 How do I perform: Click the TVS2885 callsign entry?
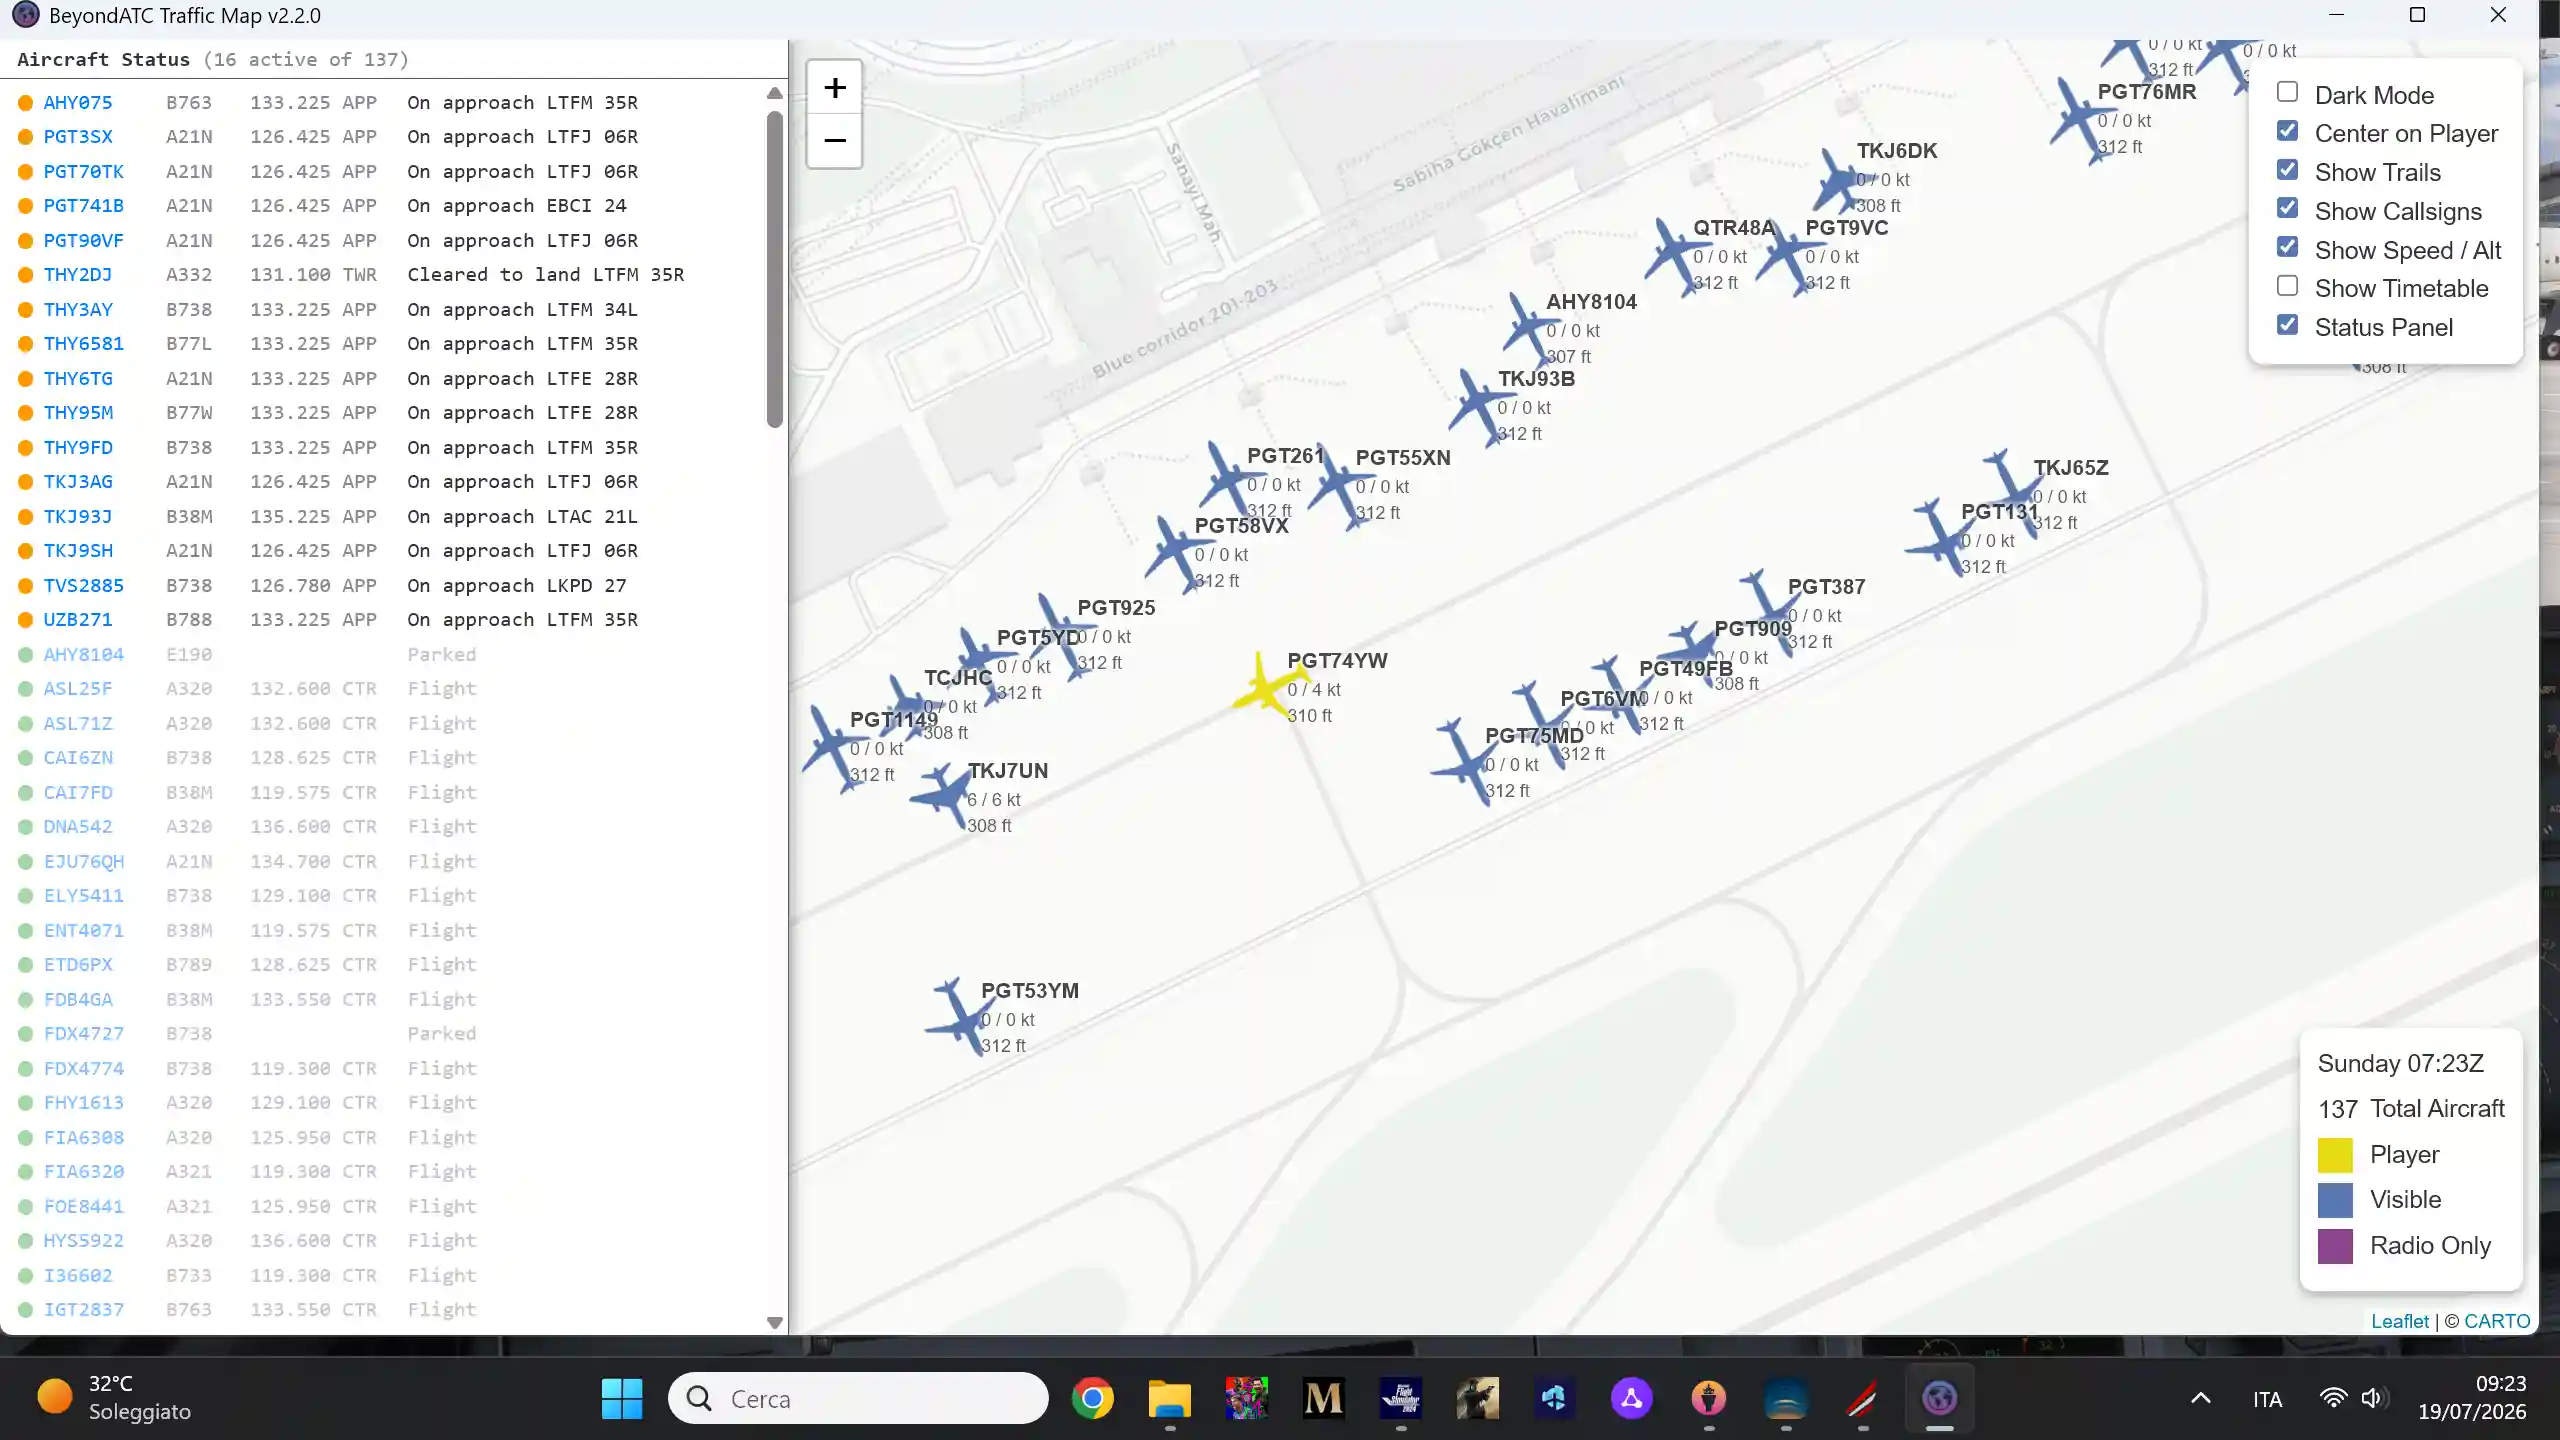click(84, 585)
